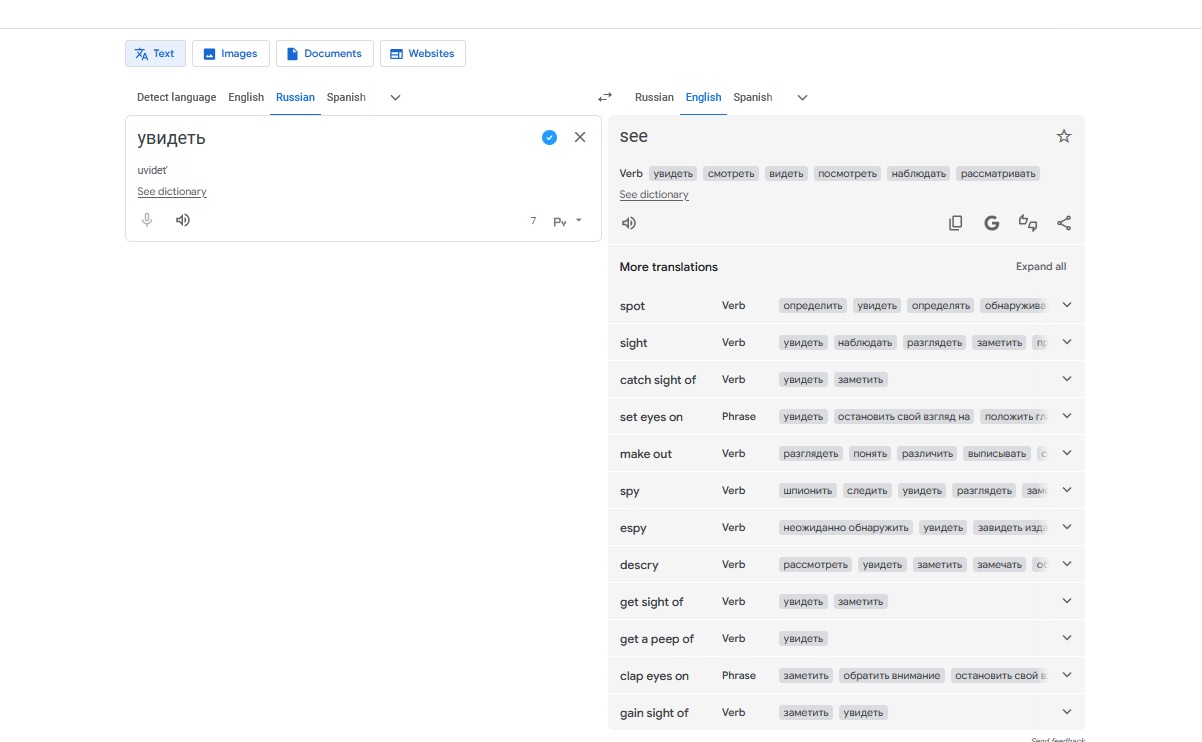Select English as source language

pyautogui.click(x=246, y=97)
